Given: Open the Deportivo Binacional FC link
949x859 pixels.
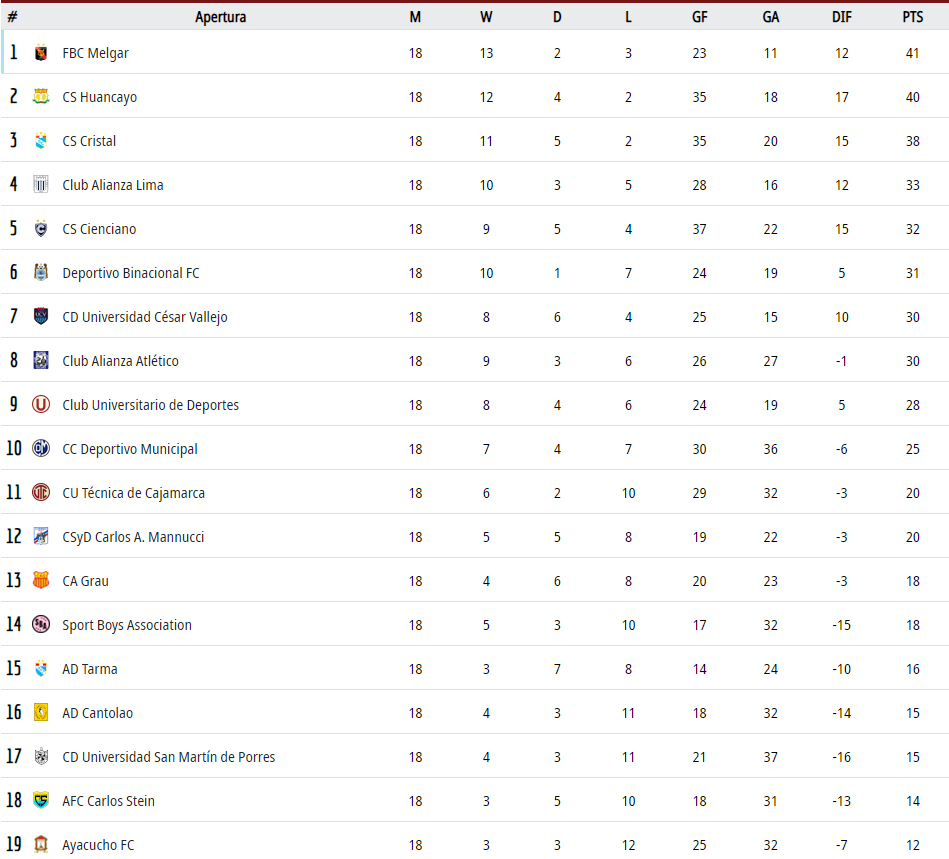Looking at the screenshot, I should [131, 273].
